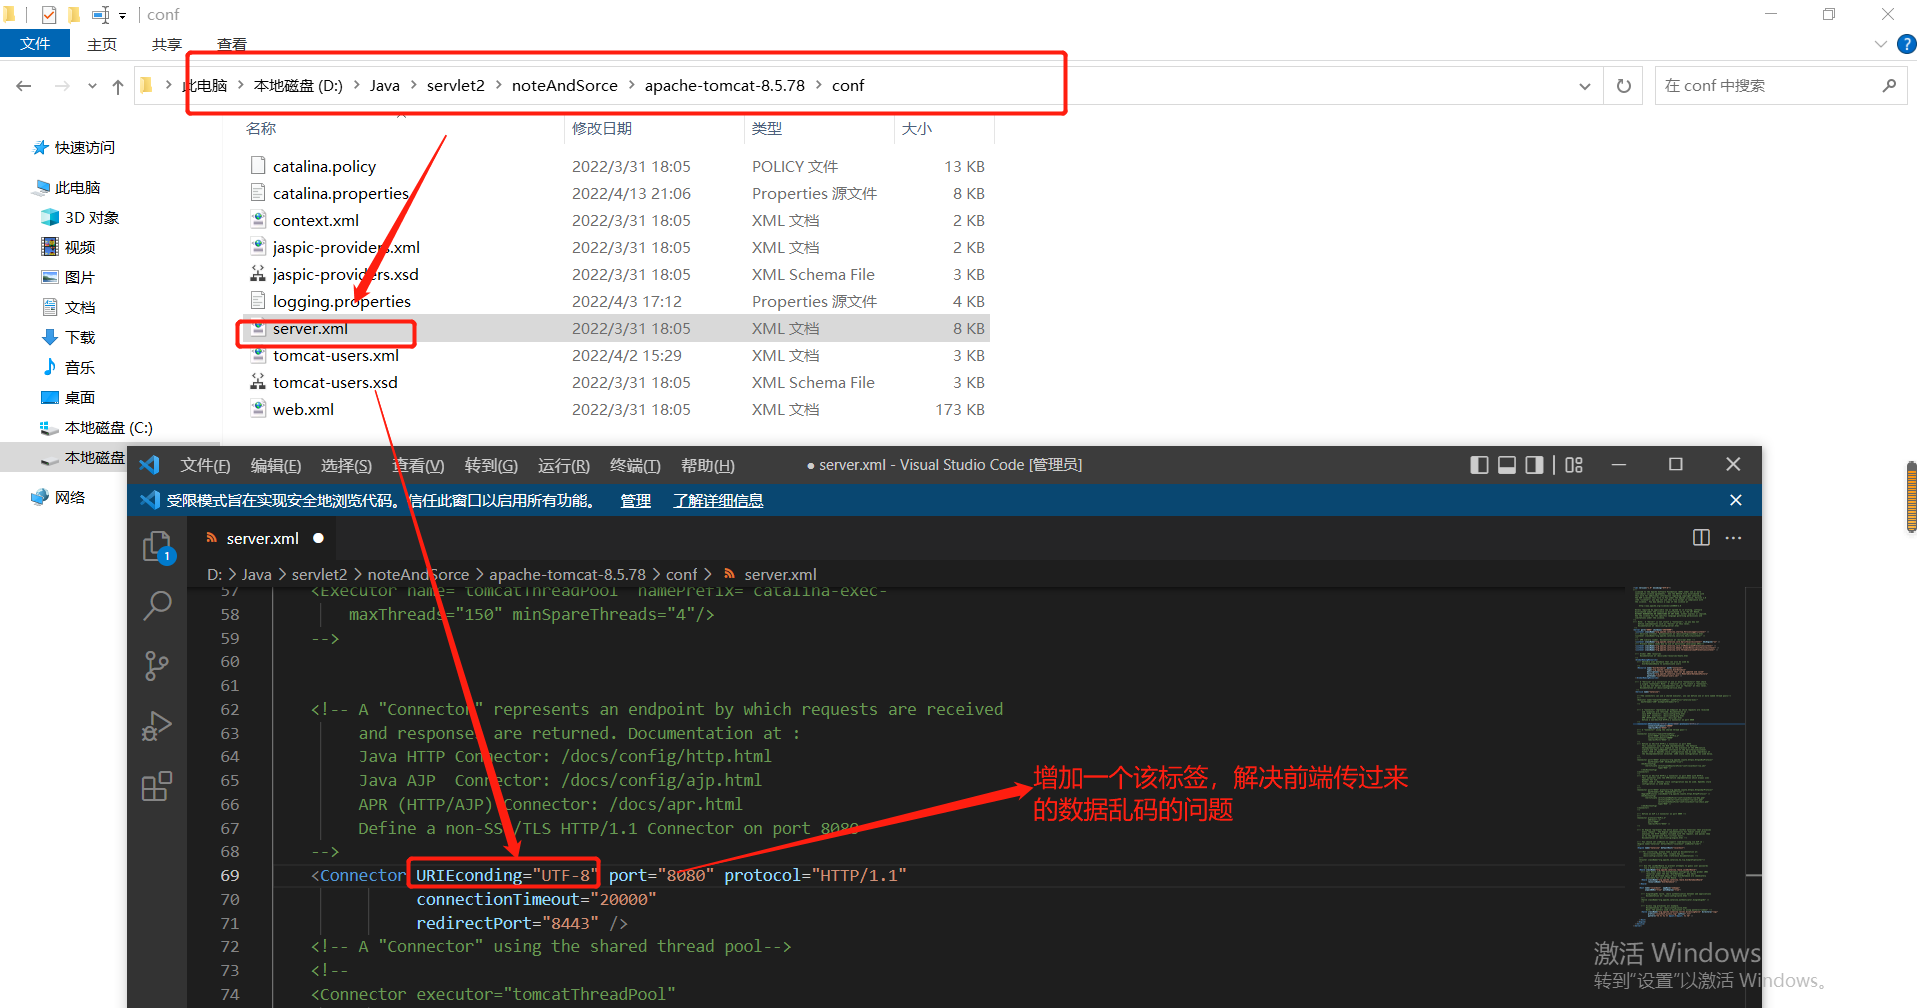1917x1008 pixels.
Task: Open VS Code 运行(R) menu
Action: (564, 465)
